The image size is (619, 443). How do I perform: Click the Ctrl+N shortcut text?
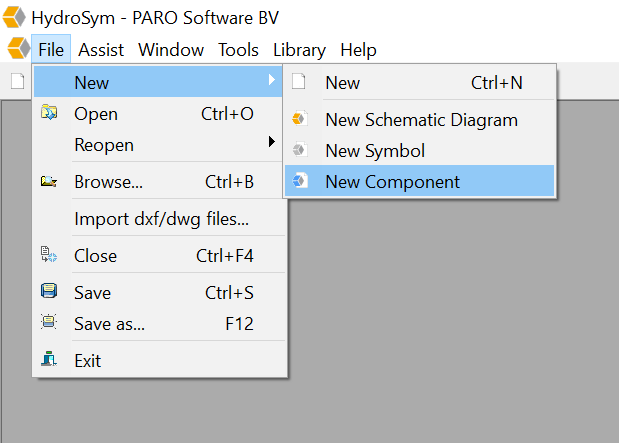[497, 83]
